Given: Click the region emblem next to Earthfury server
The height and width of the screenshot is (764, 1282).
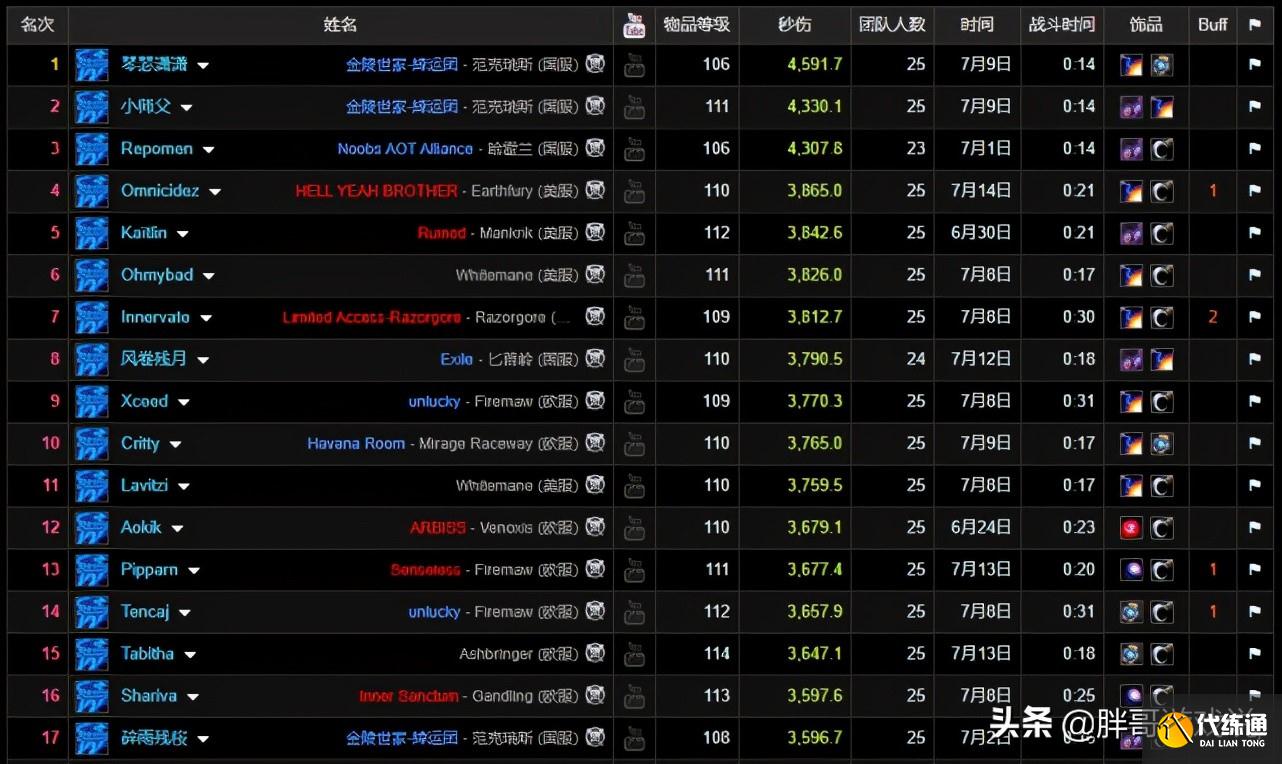Looking at the screenshot, I should coord(595,190).
